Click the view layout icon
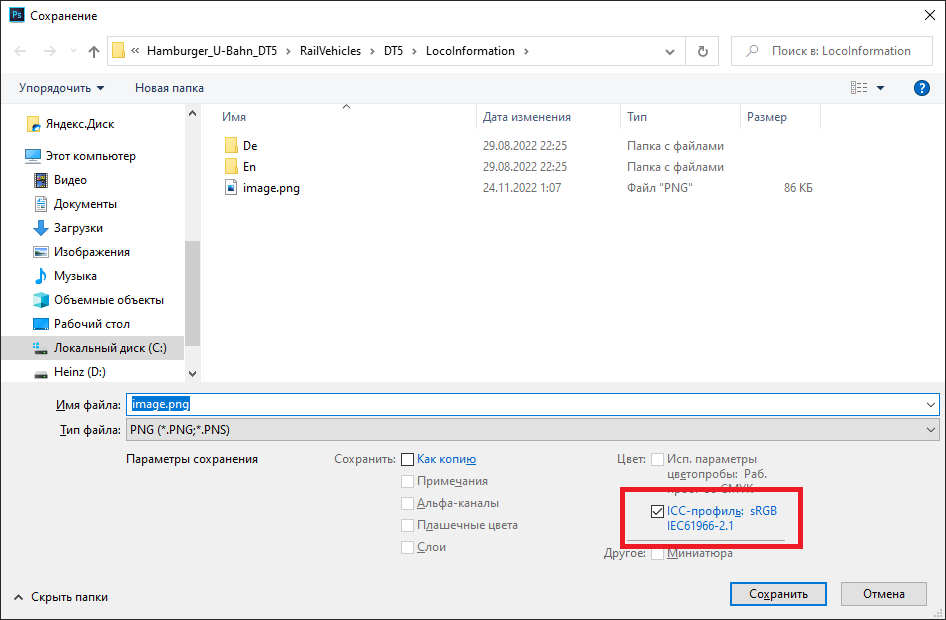Screen dimensions: 946x620 [x=859, y=88]
